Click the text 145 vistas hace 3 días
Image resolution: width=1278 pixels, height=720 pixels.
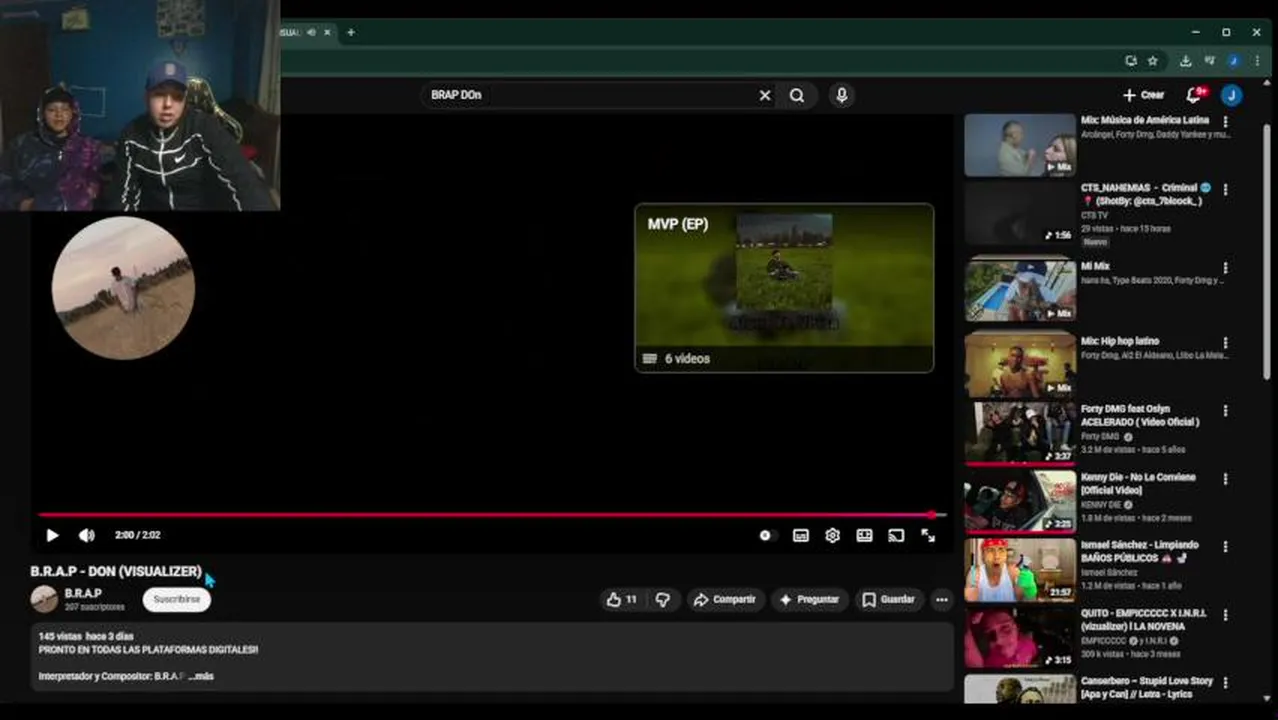click(86, 636)
